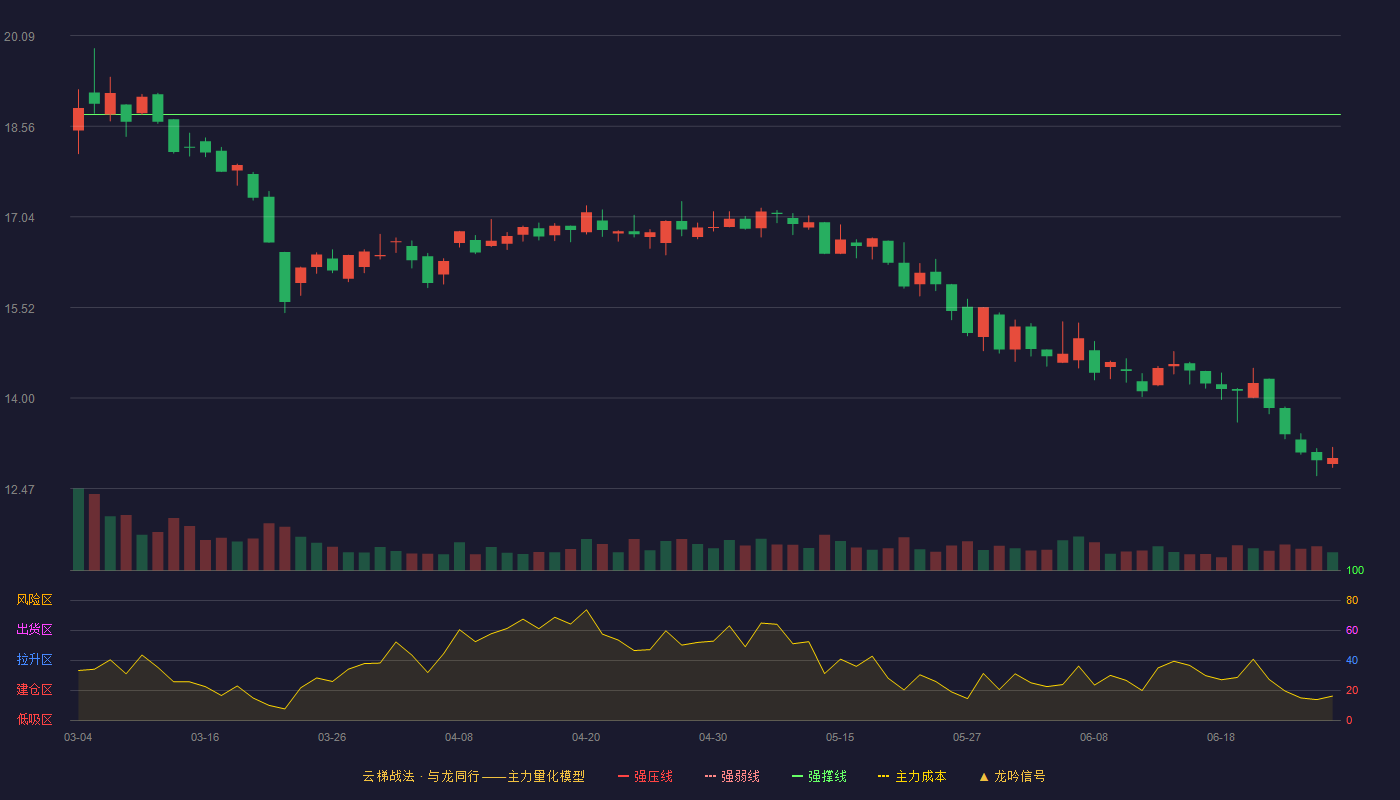This screenshot has height=800, width=1400.
Task: Select the 风险区 zone label
Action: [34, 600]
